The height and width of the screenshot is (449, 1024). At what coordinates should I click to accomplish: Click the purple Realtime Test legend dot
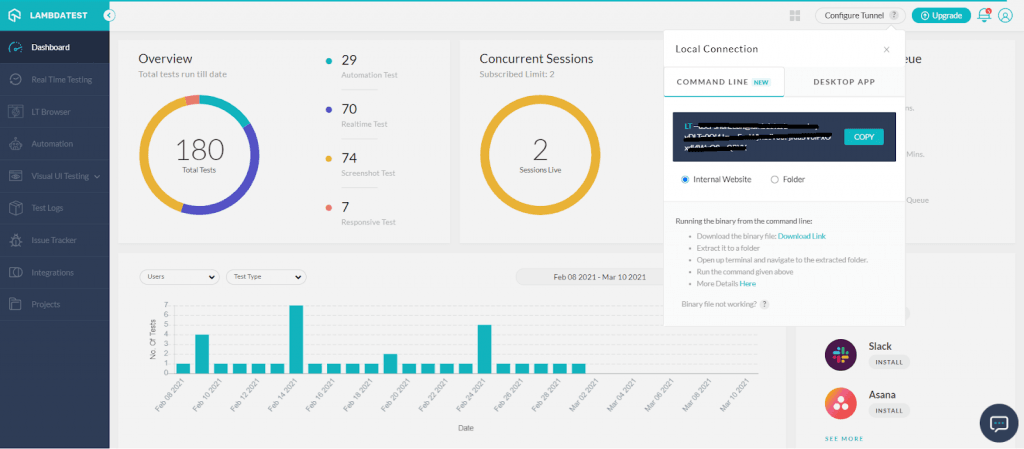[328, 110]
